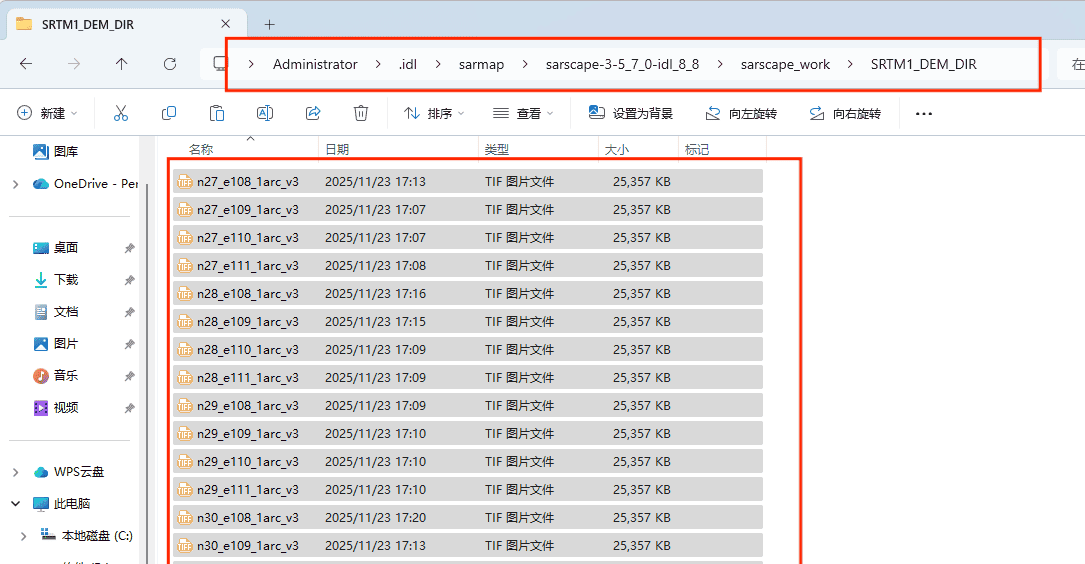Click SRTM1_DEM_DIR breadcrumb segment
The height and width of the screenshot is (564, 1085).
click(923, 64)
